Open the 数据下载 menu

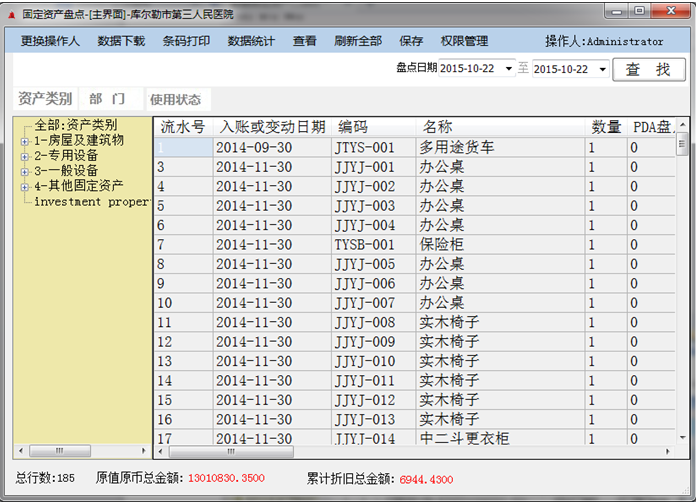pyautogui.click(x=121, y=41)
